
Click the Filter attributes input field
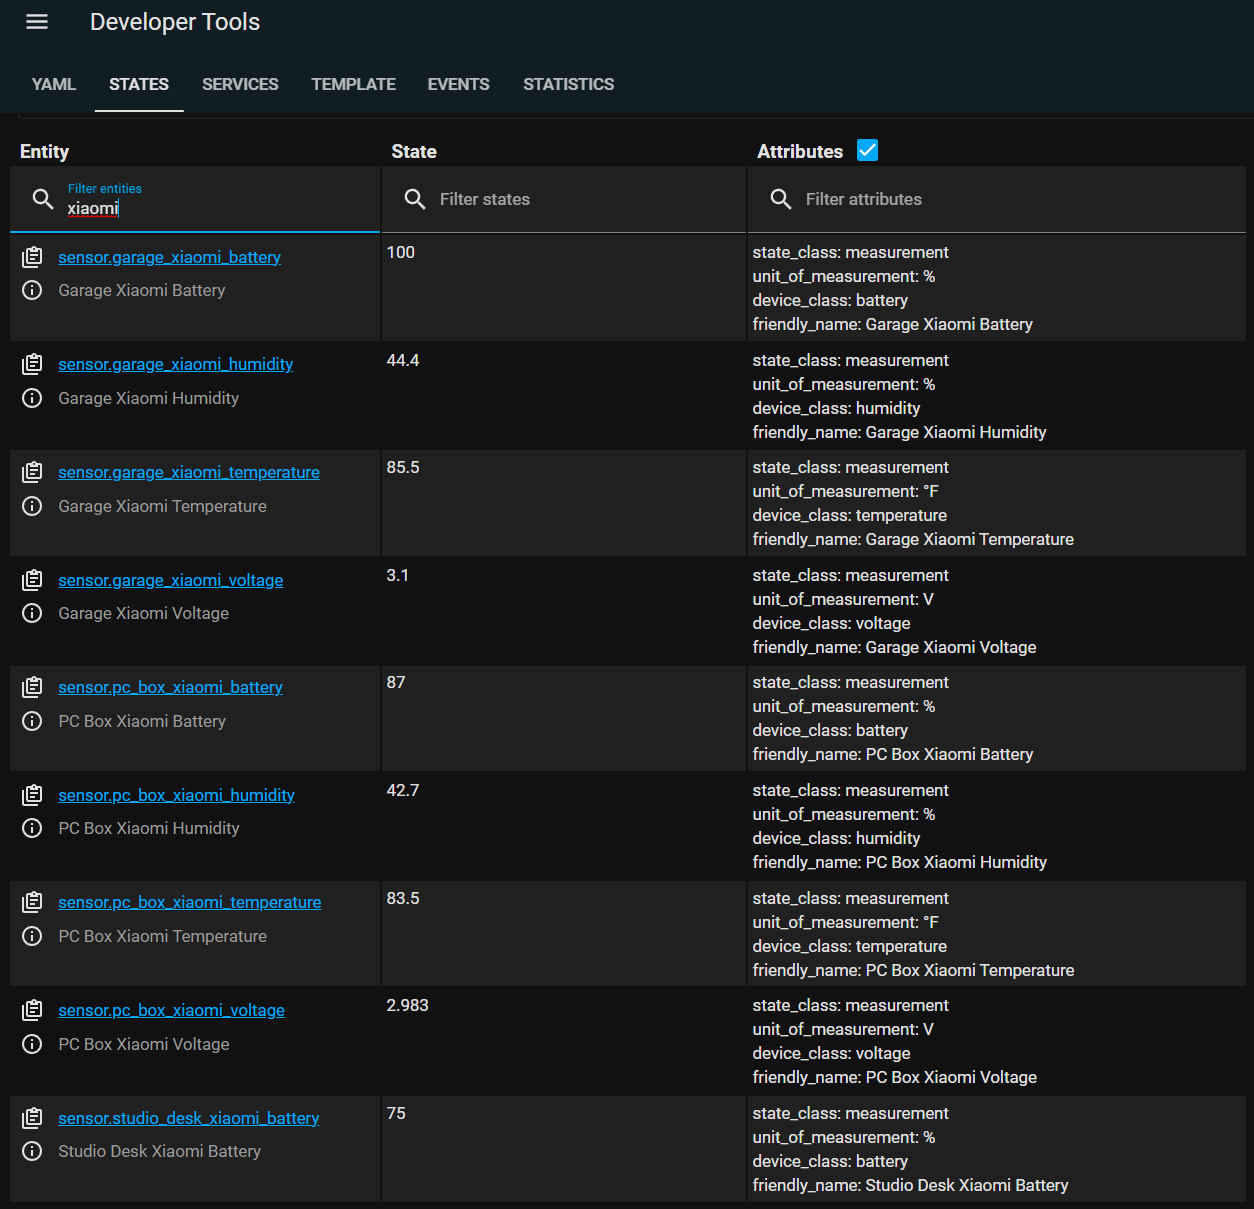click(x=997, y=199)
